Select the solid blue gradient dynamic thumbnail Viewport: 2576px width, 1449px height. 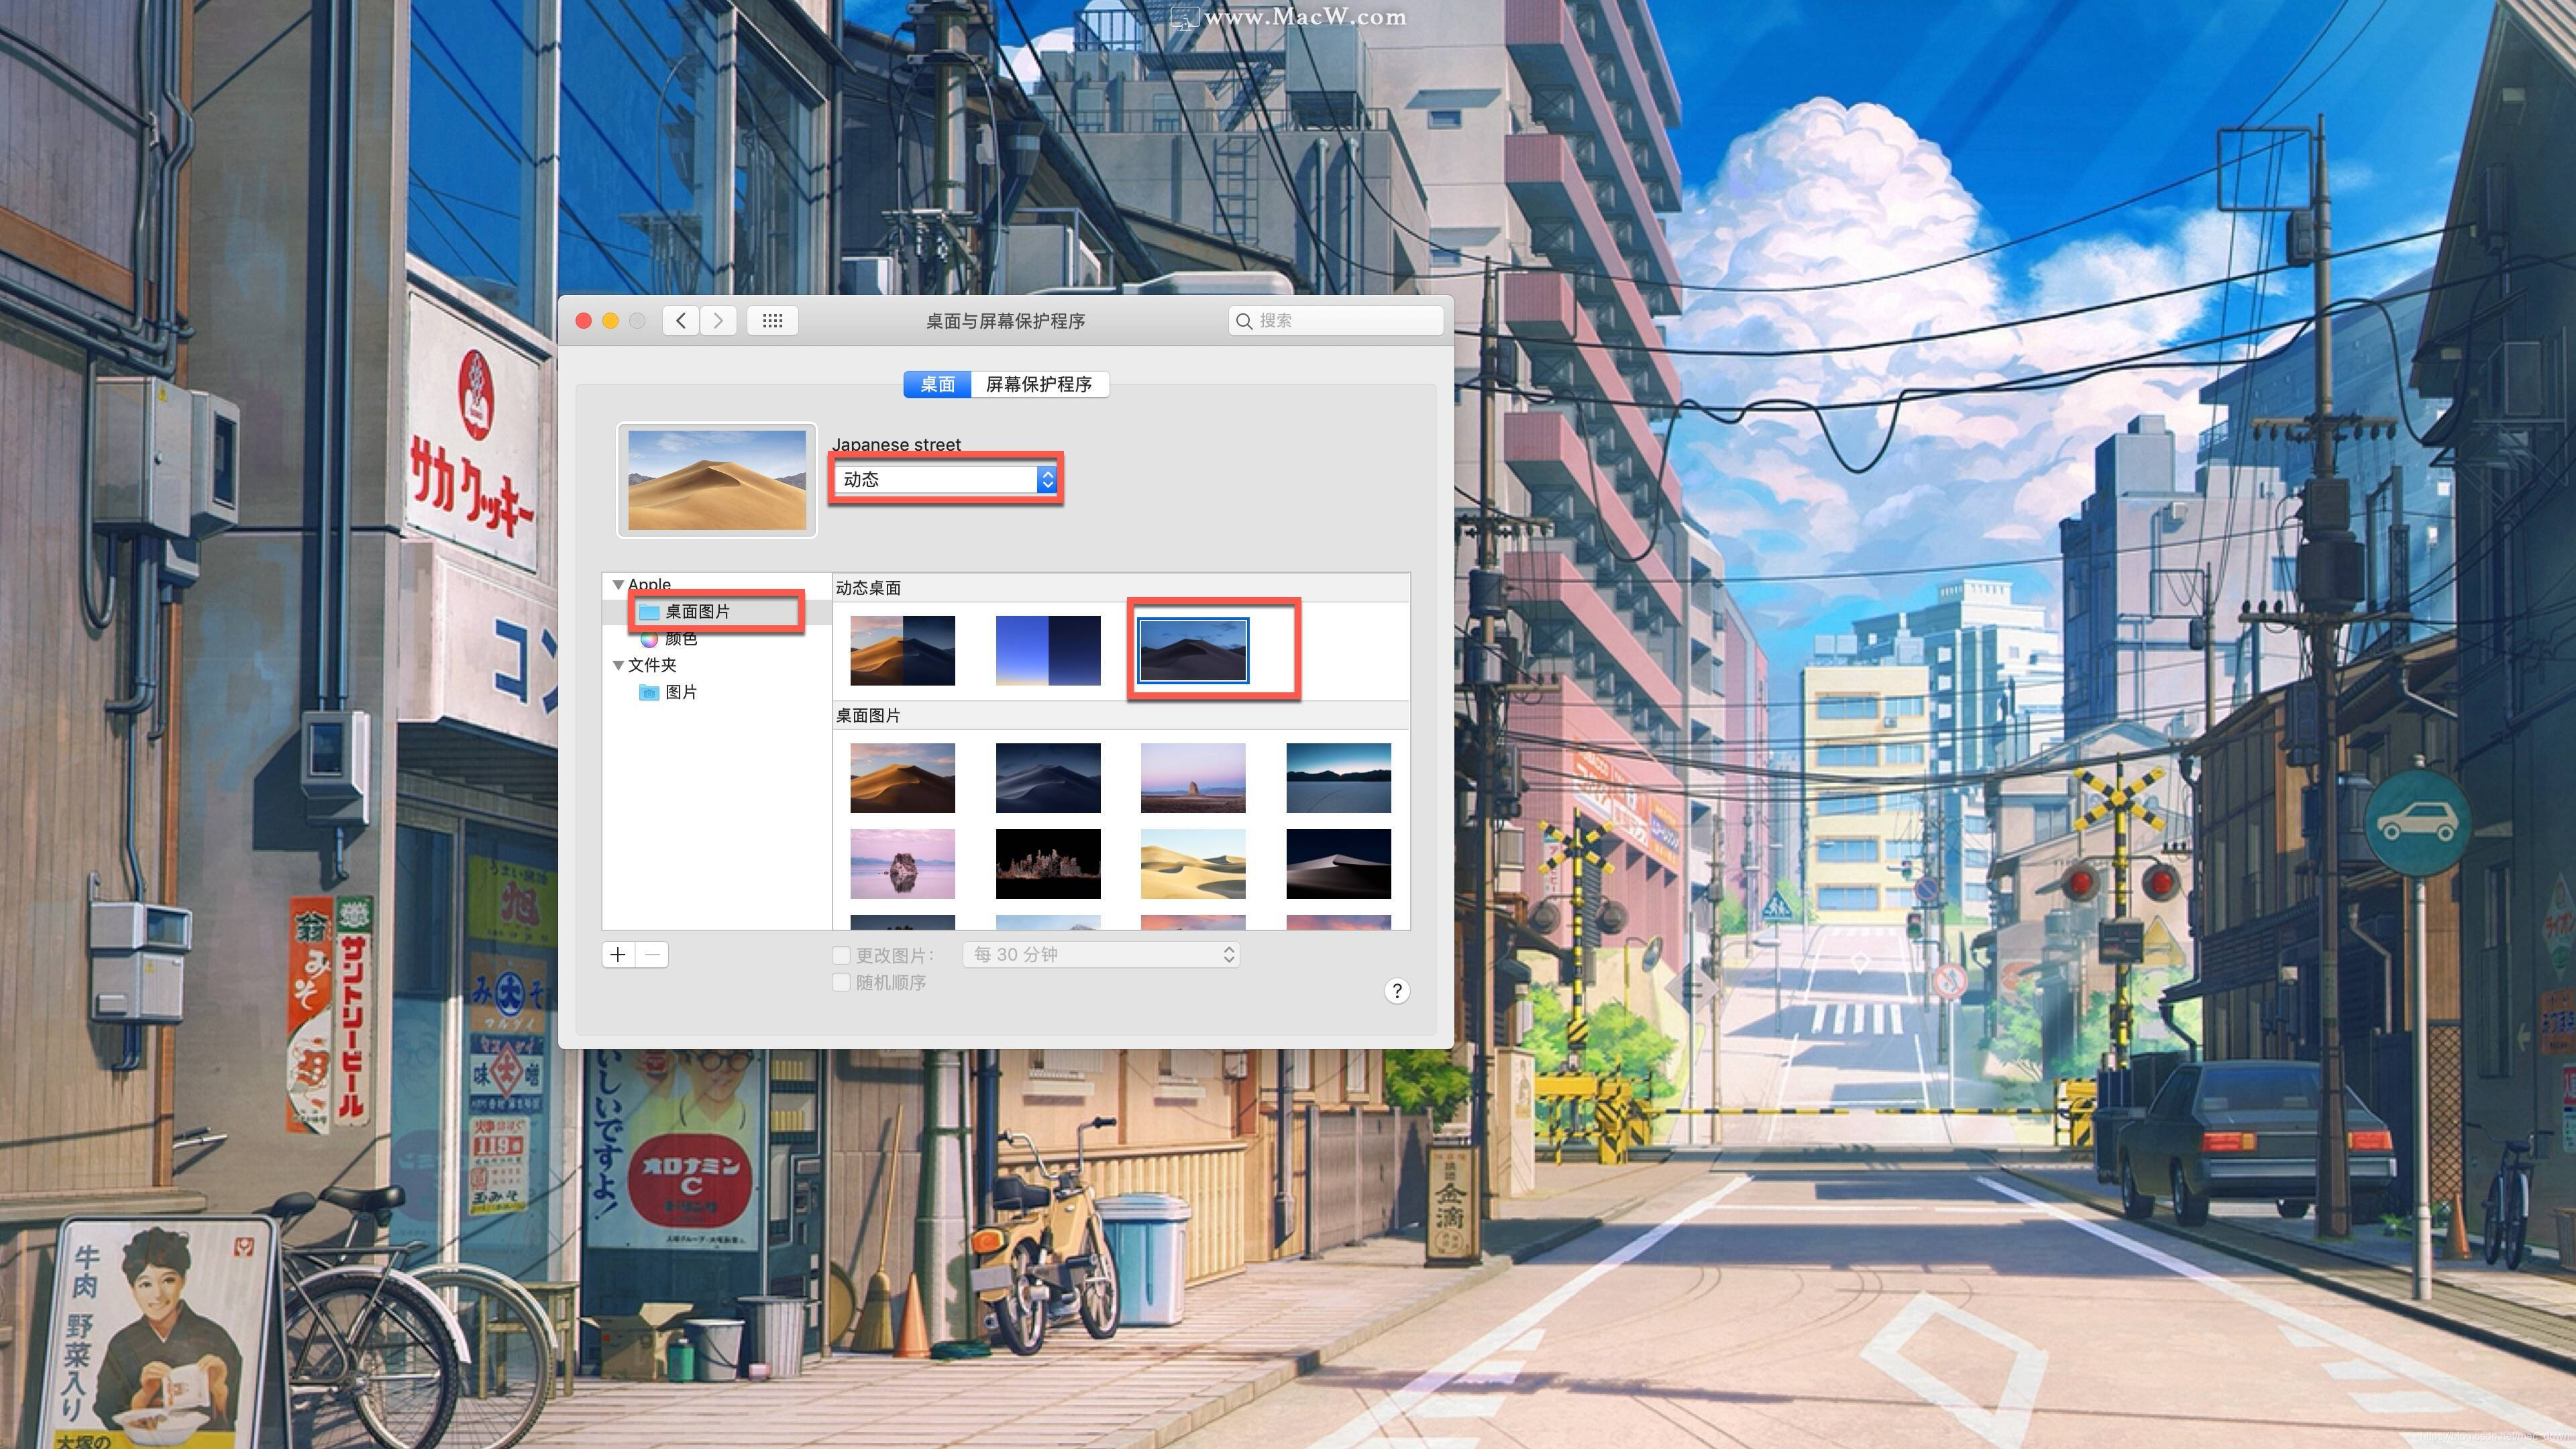pyautogui.click(x=1047, y=651)
